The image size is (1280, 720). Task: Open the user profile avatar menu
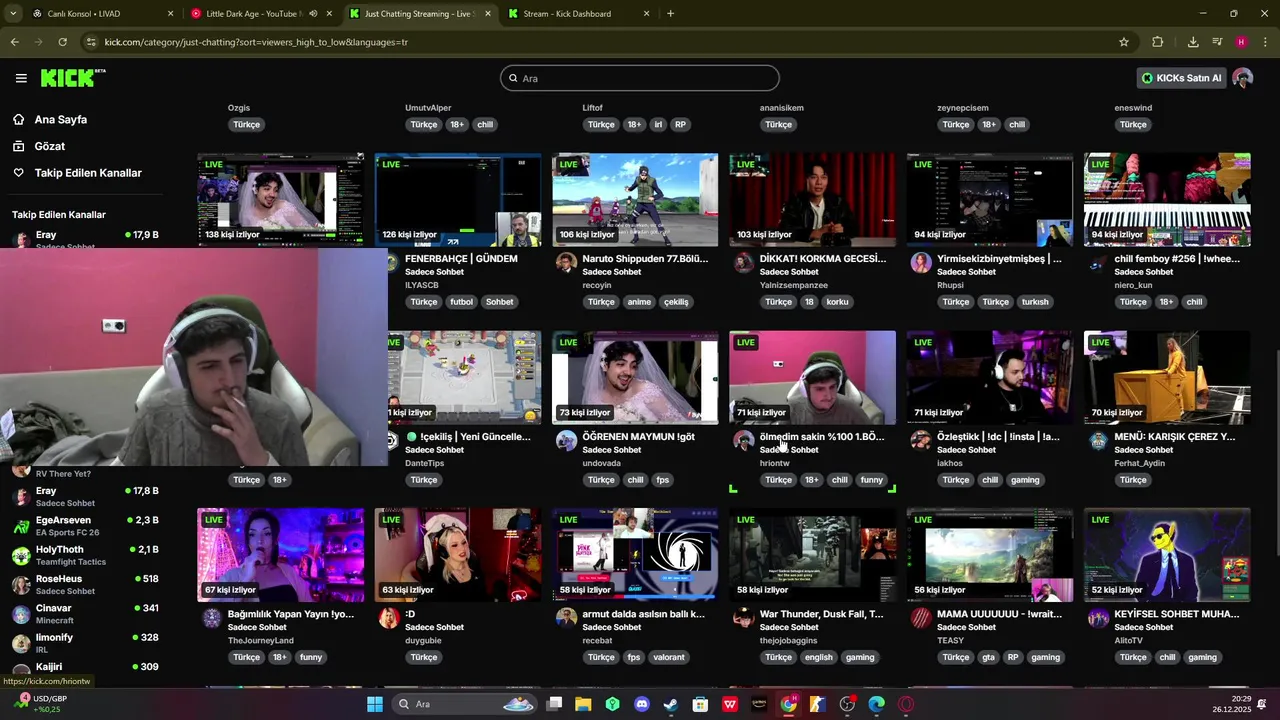pyautogui.click(x=1243, y=78)
